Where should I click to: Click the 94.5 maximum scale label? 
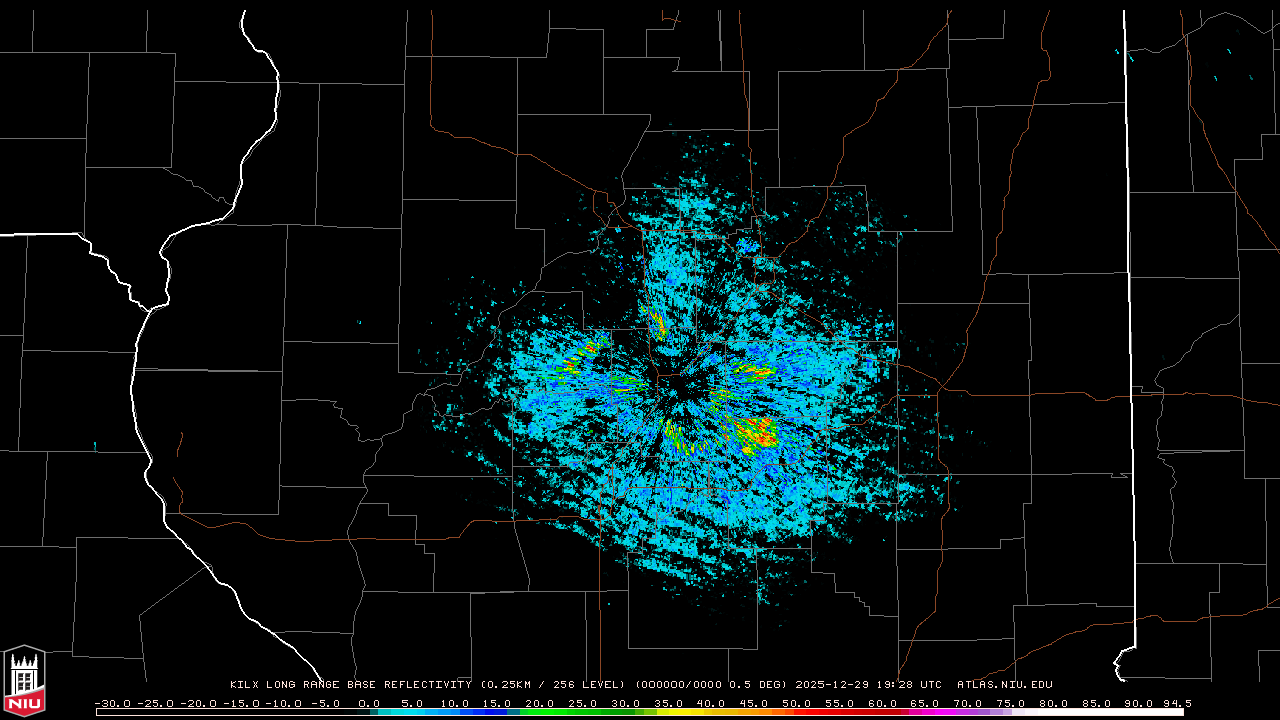click(1176, 703)
